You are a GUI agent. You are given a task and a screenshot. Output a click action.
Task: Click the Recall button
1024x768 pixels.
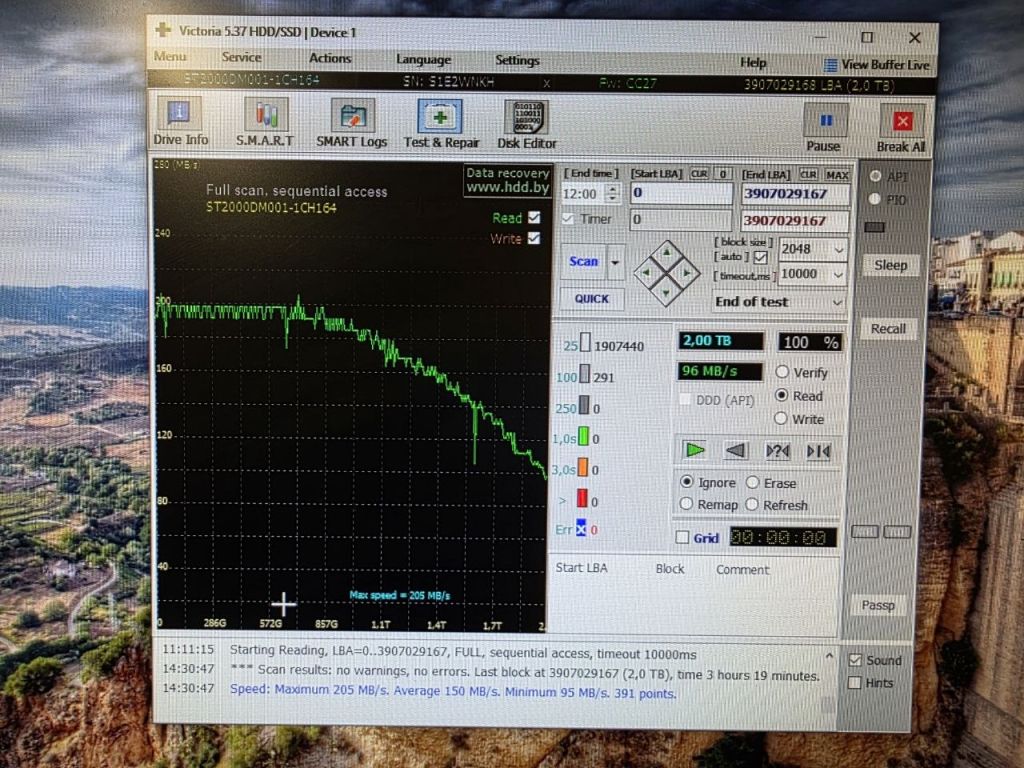coord(888,329)
